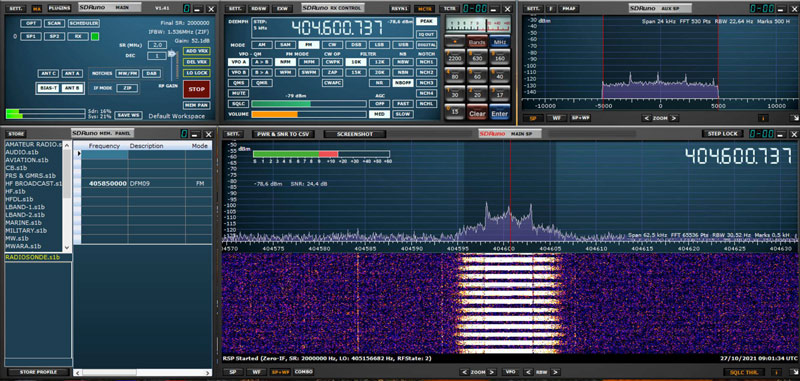Open the SR (MHz) sample rate box

pyautogui.click(x=157, y=45)
